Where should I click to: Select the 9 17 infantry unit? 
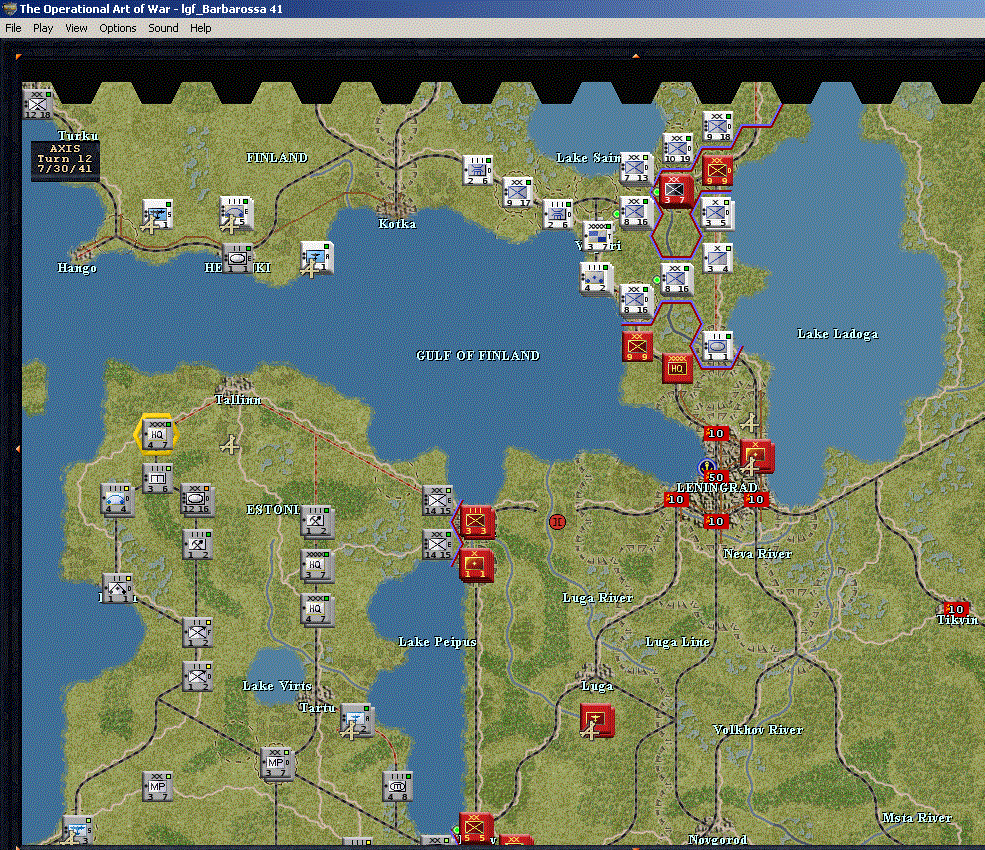click(x=518, y=192)
